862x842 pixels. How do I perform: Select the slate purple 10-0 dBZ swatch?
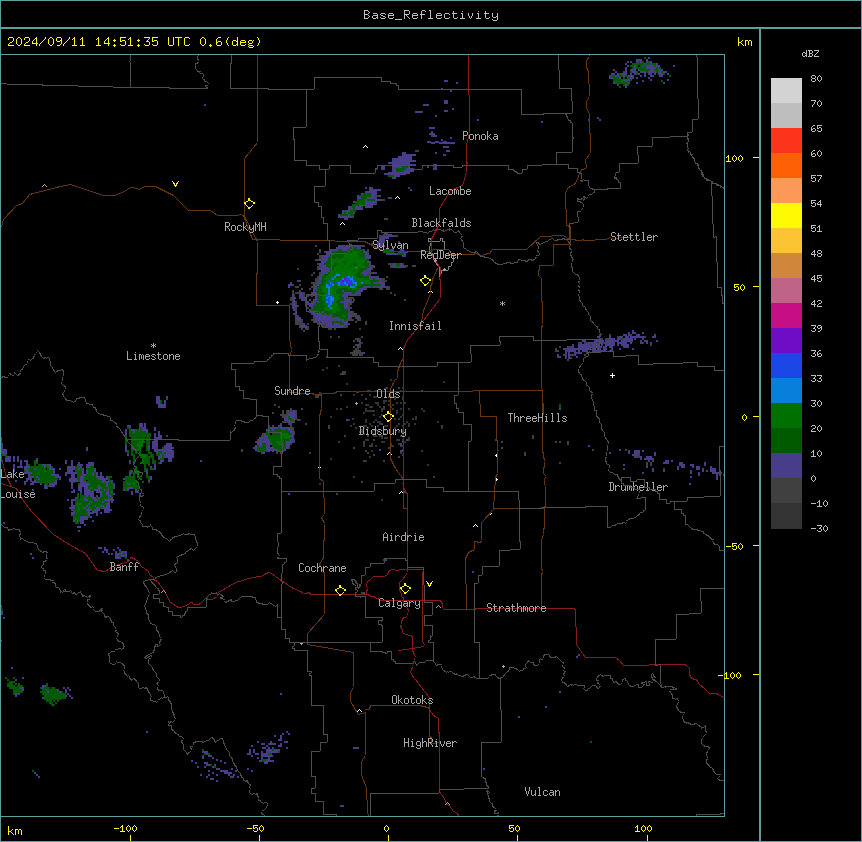coord(786,466)
